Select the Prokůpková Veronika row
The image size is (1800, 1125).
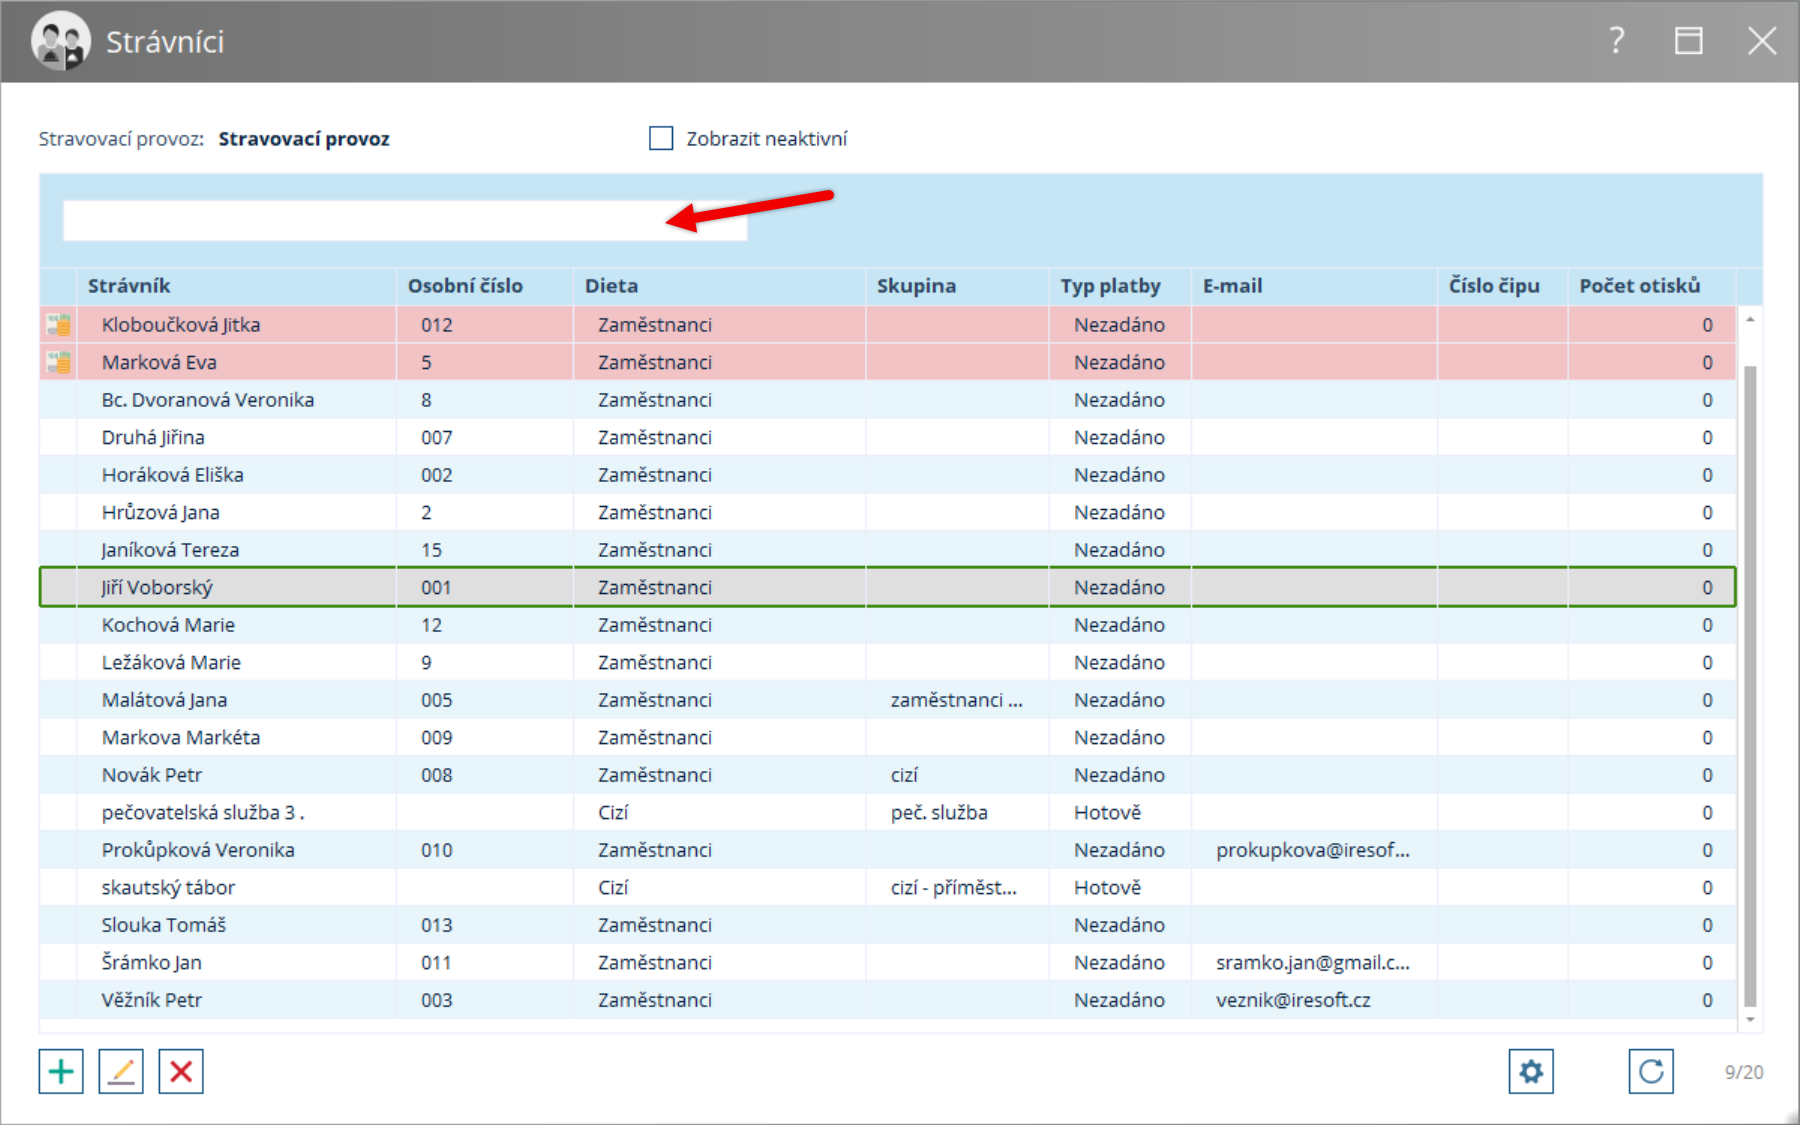tap(888, 849)
